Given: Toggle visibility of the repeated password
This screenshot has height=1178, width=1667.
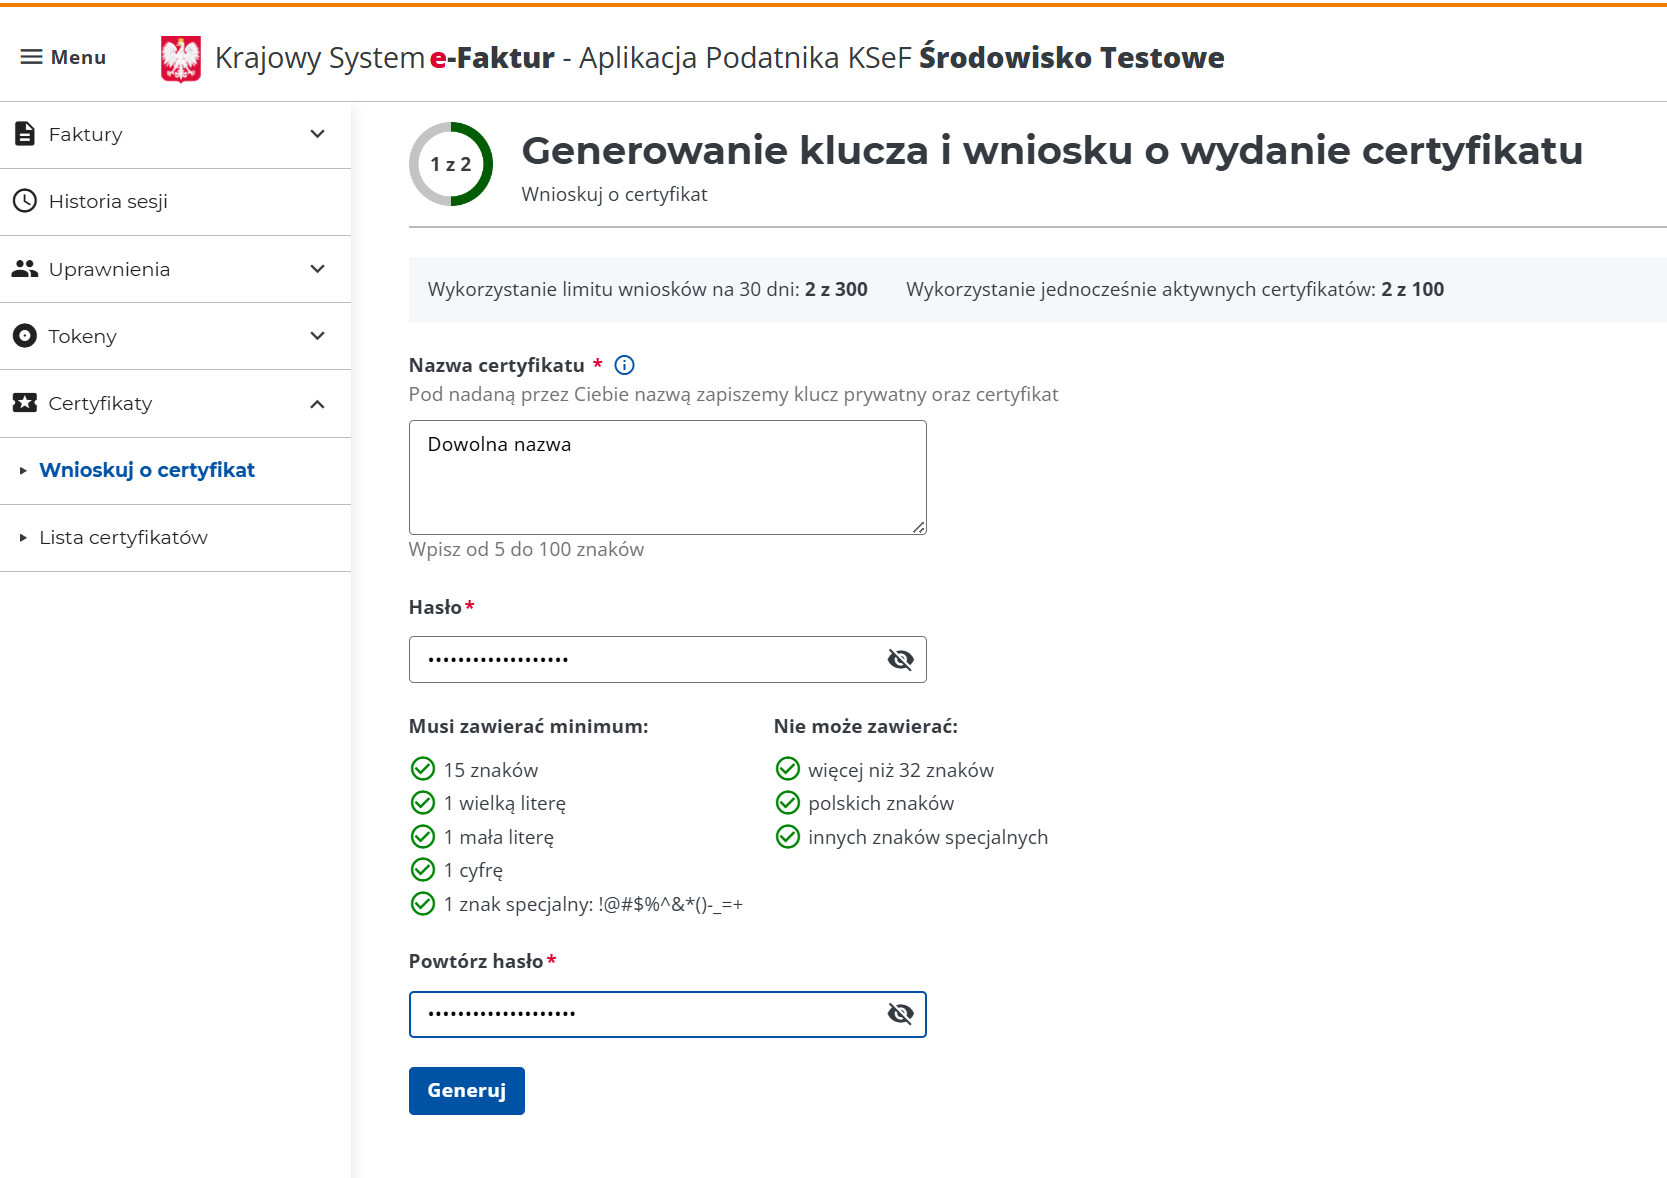Looking at the screenshot, I should [x=899, y=1013].
